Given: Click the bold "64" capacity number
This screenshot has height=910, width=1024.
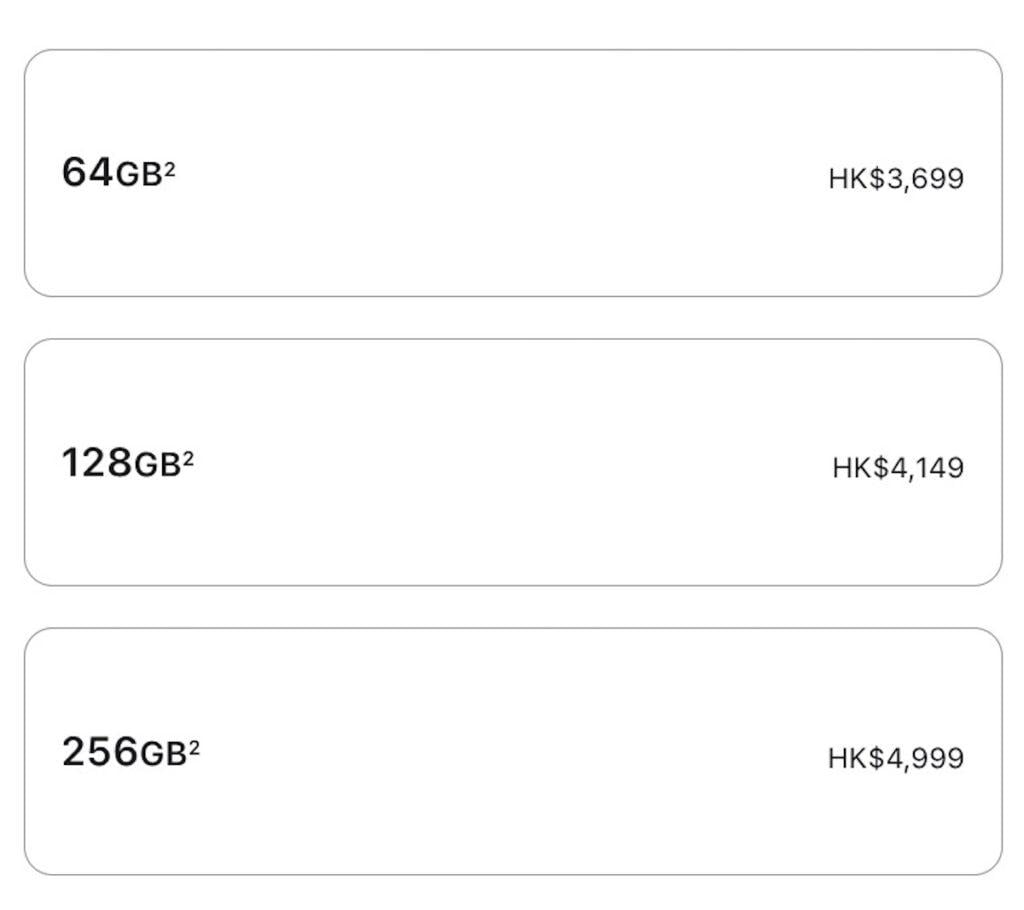Looking at the screenshot, I should [88, 173].
